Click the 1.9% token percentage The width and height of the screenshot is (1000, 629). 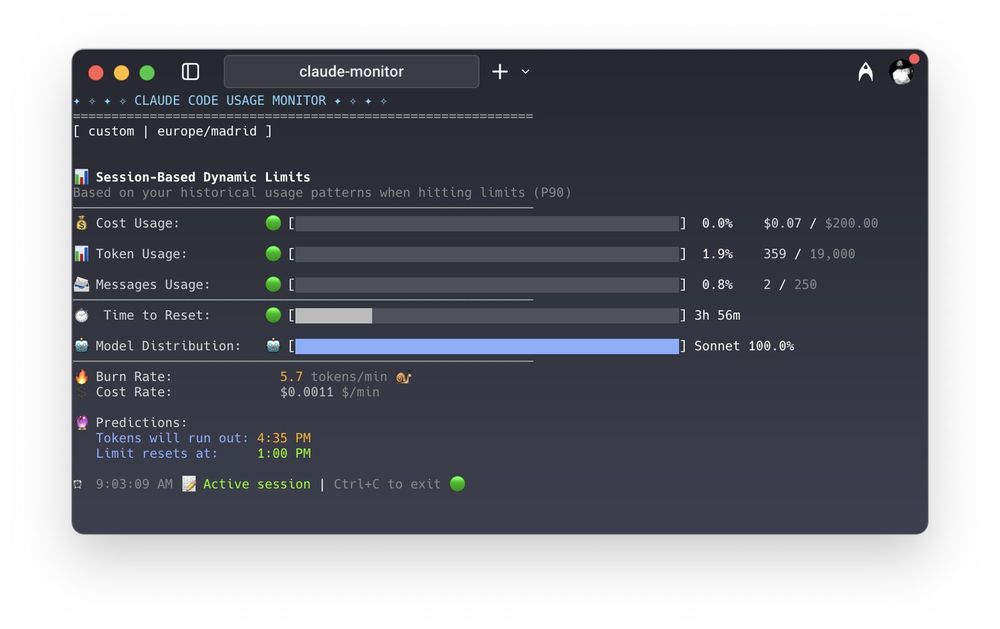pyautogui.click(x=717, y=254)
